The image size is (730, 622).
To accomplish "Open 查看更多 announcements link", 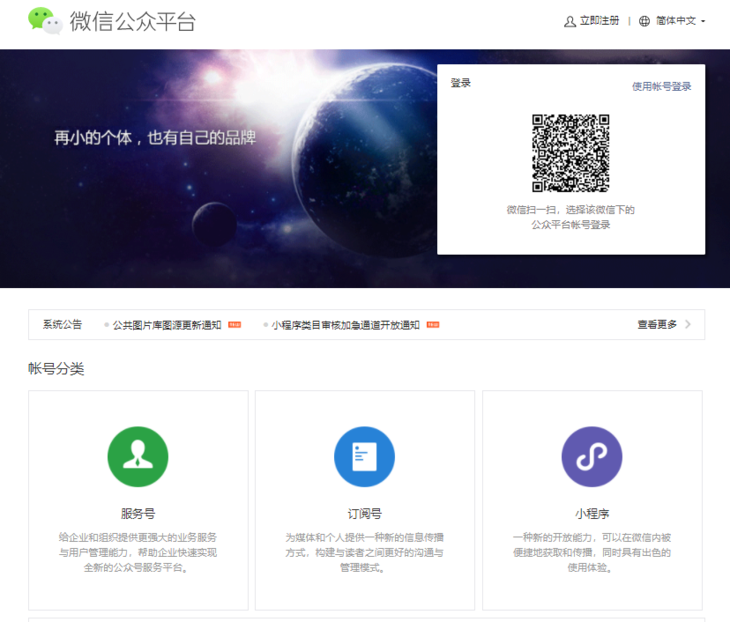I will pyautogui.click(x=657, y=325).
